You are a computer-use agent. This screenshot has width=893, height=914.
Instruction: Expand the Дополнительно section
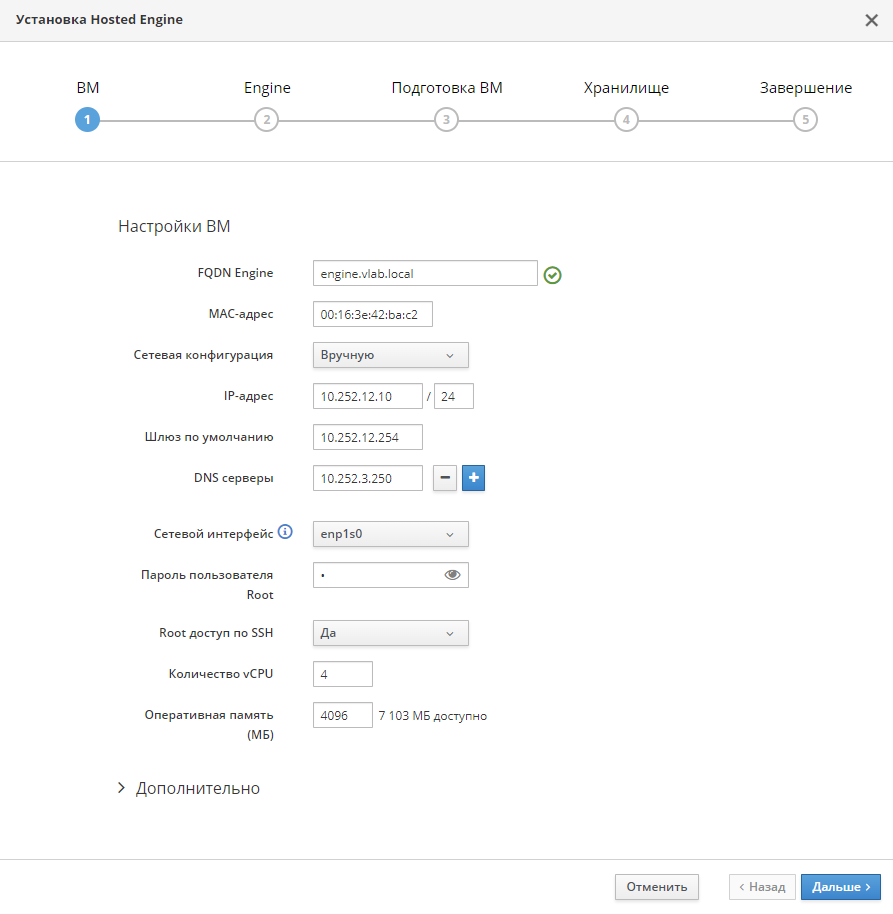point(189,788)
